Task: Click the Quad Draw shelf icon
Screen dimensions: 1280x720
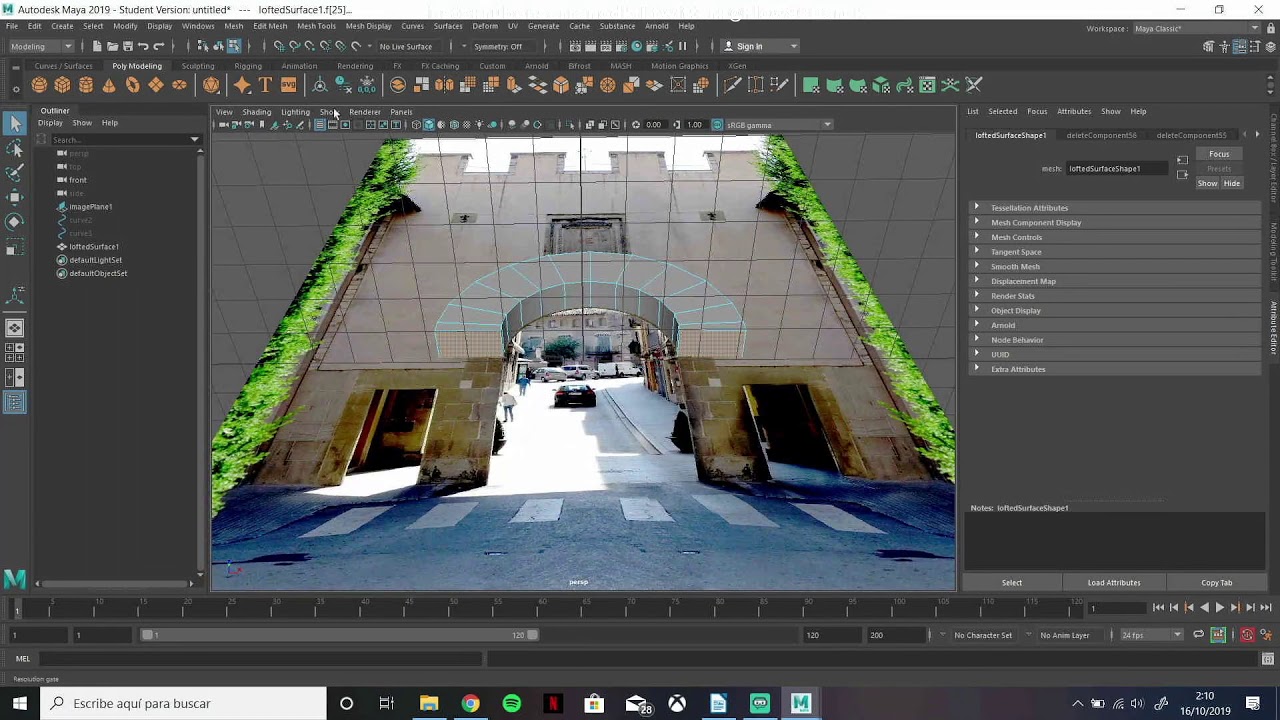Action: coord(779,85)
